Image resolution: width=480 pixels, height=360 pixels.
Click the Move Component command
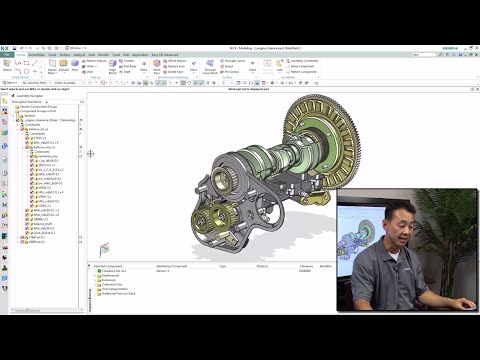click(x=299, y=66)
